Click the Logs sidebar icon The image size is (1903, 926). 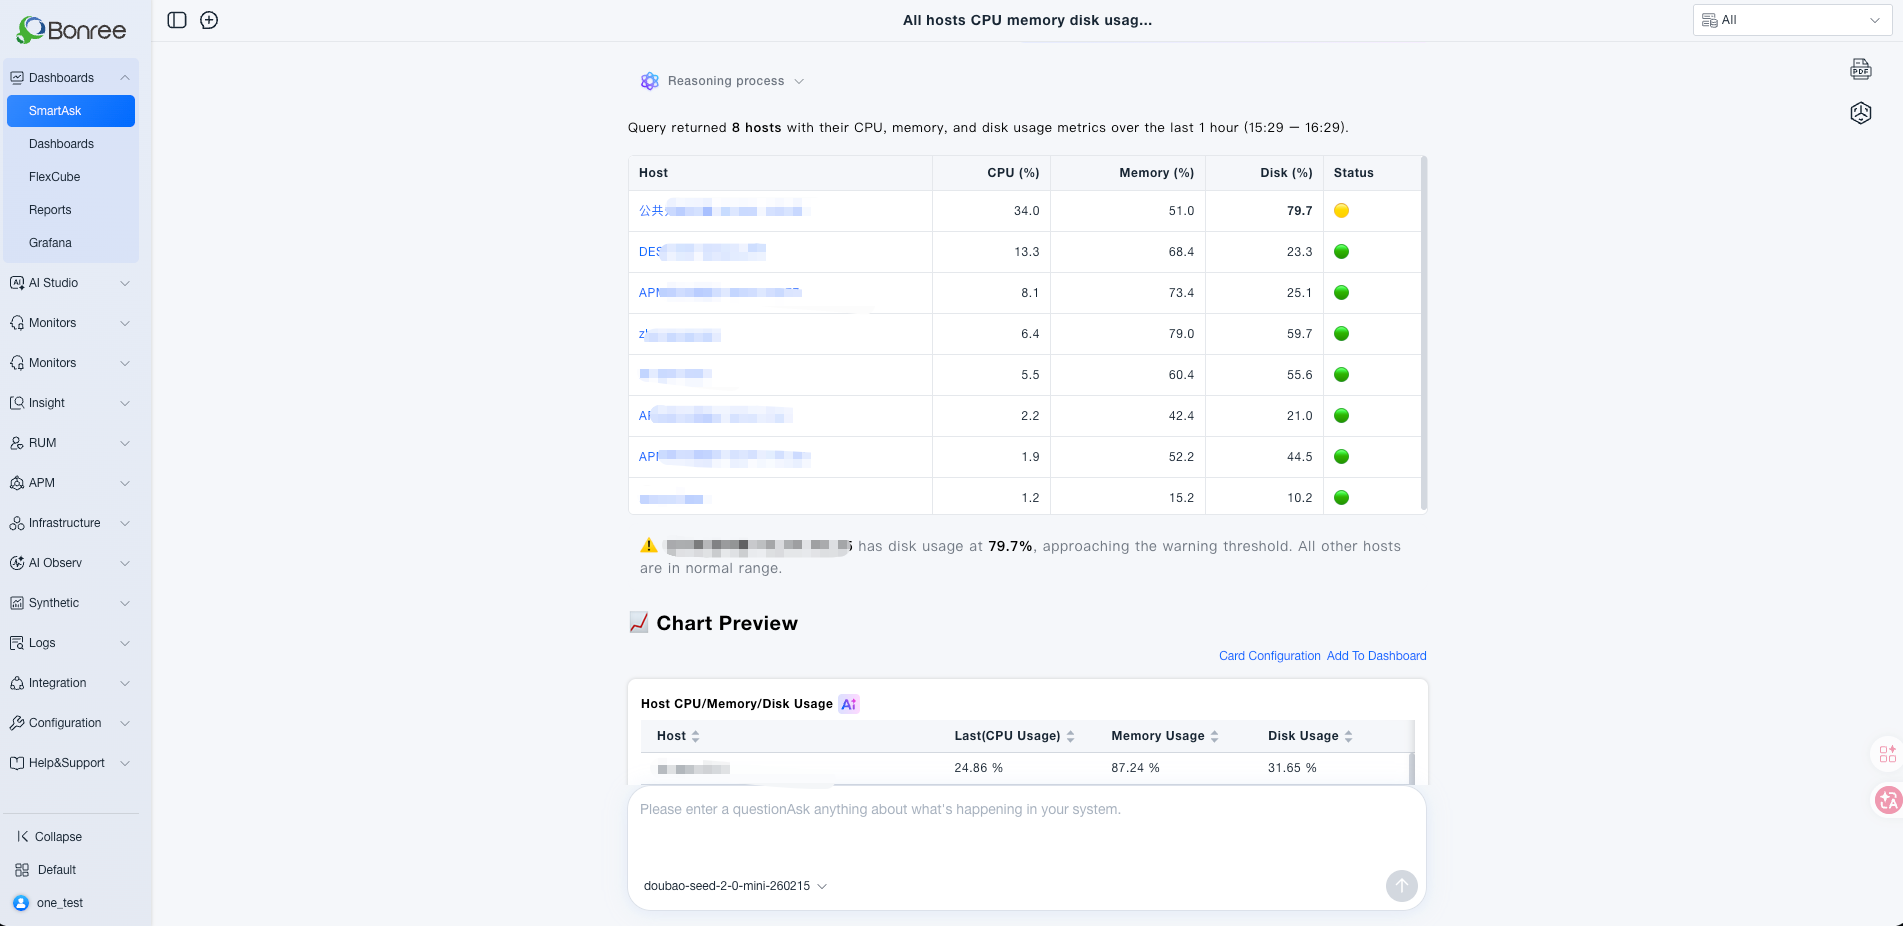coord(17,643)
